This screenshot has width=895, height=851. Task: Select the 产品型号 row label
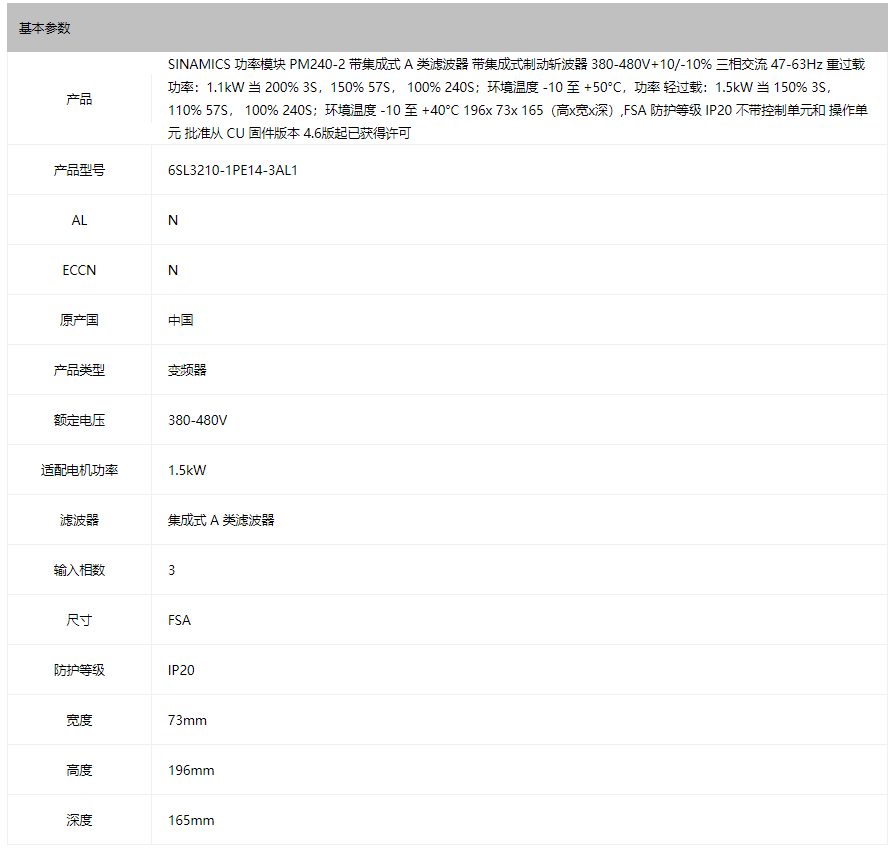[x=79, y=170]
